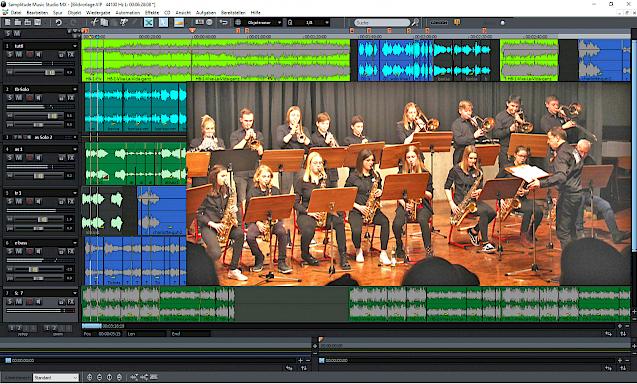Open the Effekte menu
This screenshot has width=637, height=384.
point(152,13)
